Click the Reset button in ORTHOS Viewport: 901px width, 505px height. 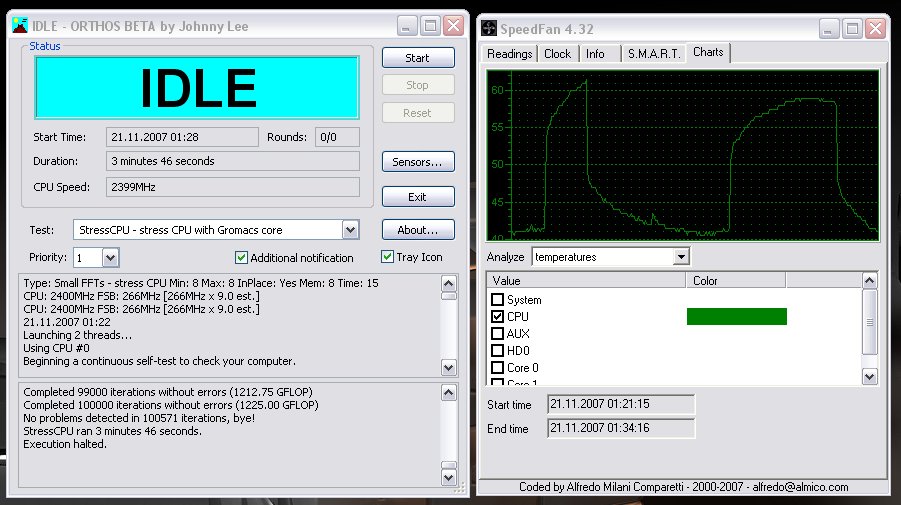click(x=418, y=113)
